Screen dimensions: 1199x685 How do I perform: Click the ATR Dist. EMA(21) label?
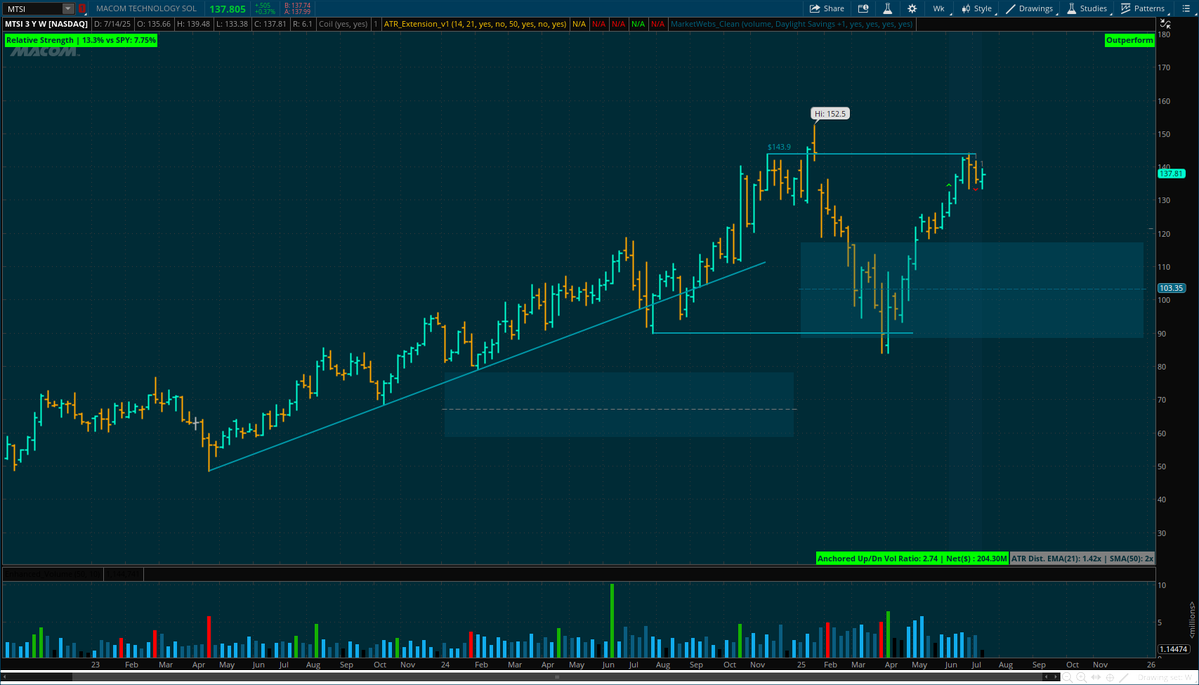1083,559
